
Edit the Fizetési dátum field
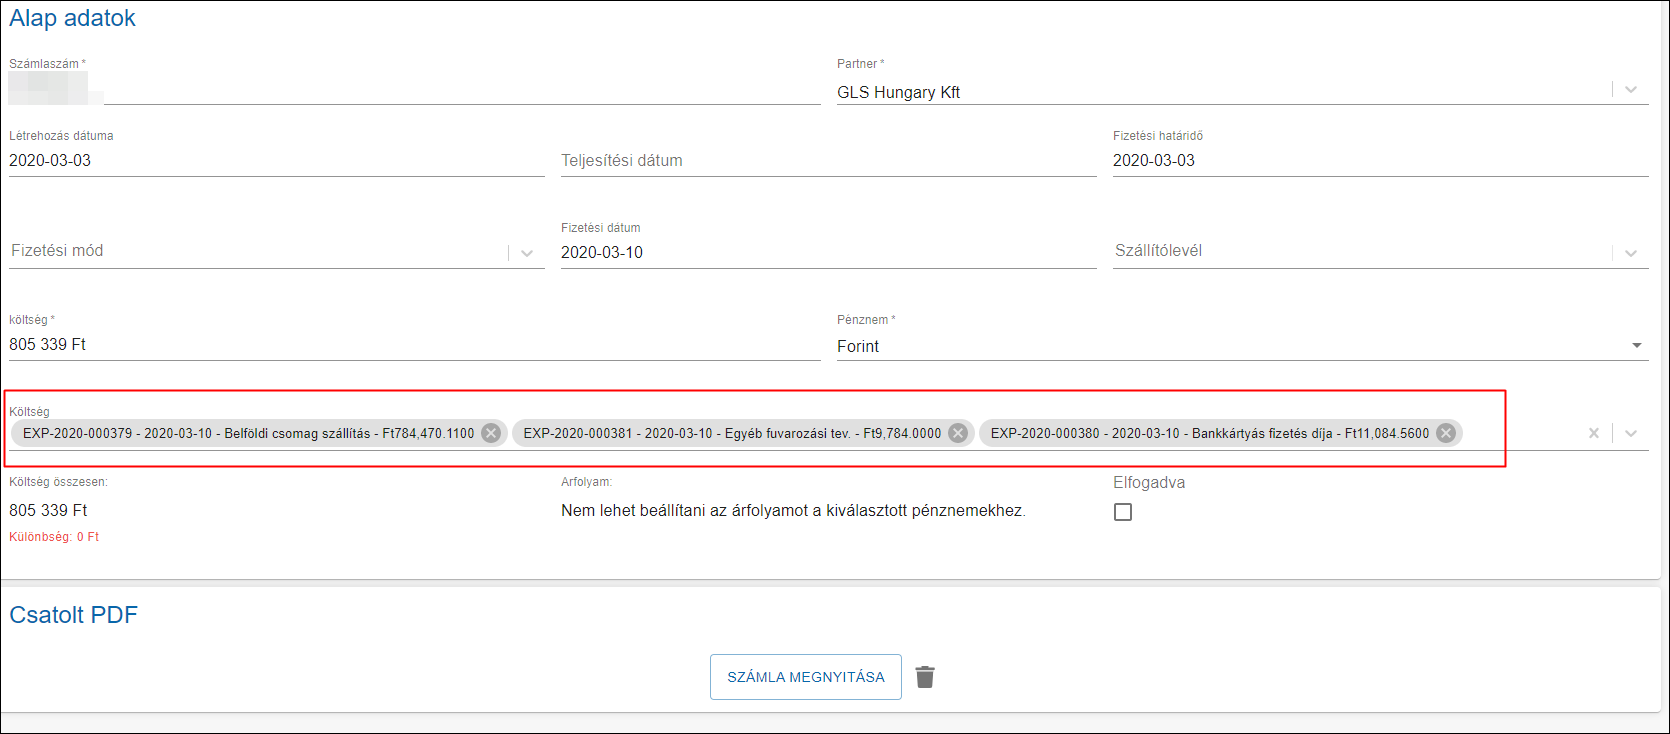tap(828, 253)
